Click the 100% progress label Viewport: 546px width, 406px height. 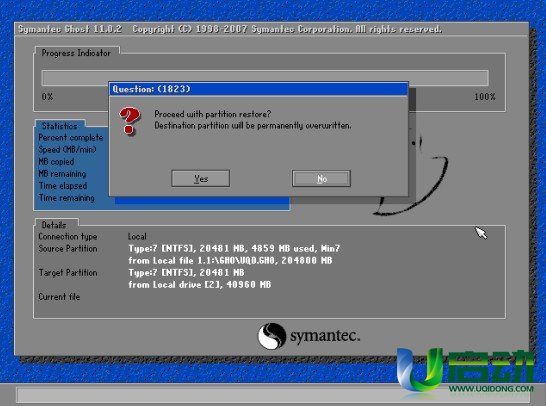(485, 96)
